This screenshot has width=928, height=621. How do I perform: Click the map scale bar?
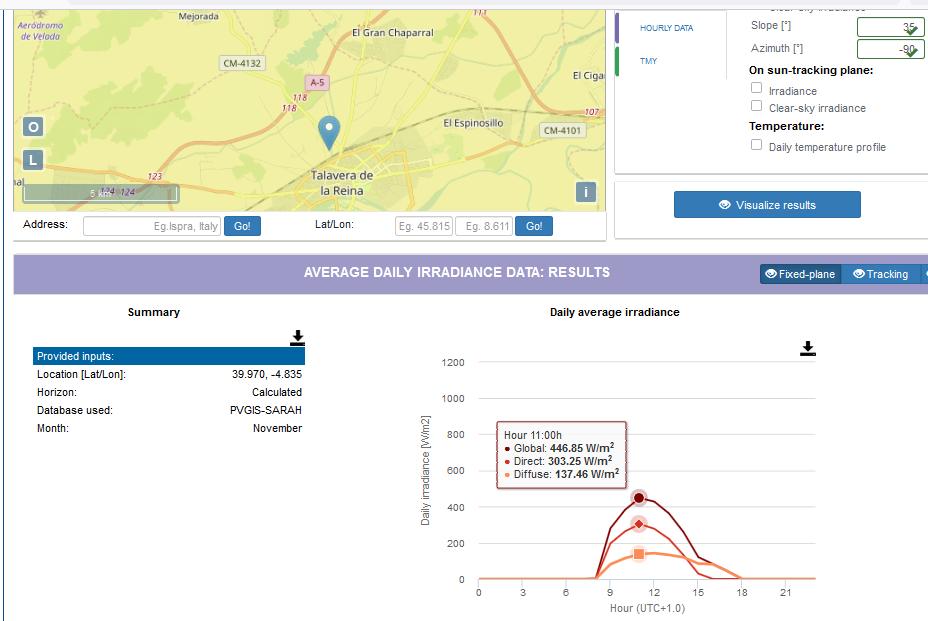(101, 194)
